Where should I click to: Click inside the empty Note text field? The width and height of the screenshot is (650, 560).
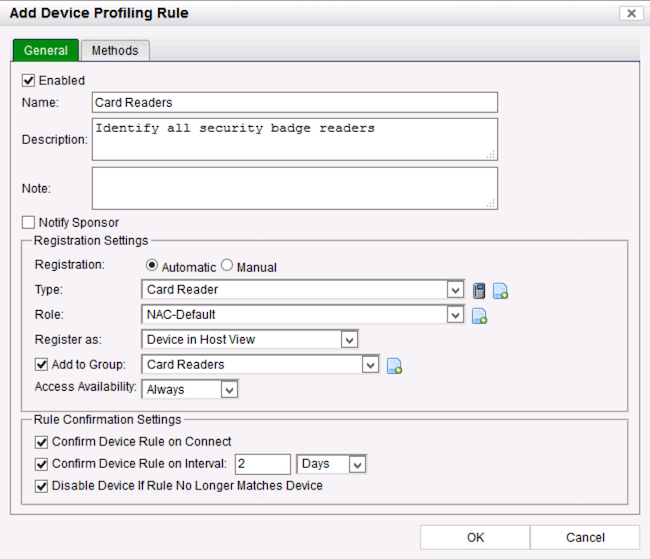click(x=294, y=188)
